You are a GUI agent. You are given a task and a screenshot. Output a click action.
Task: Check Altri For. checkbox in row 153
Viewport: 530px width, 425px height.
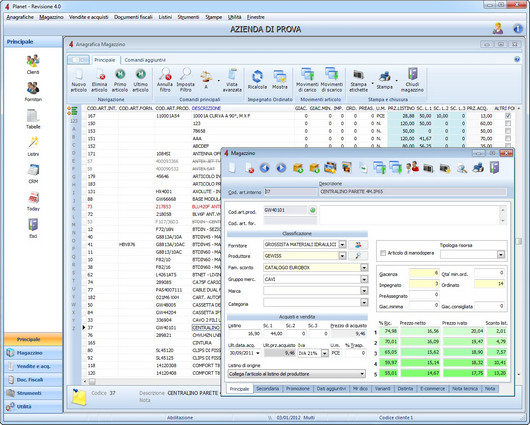click(508, 131)
